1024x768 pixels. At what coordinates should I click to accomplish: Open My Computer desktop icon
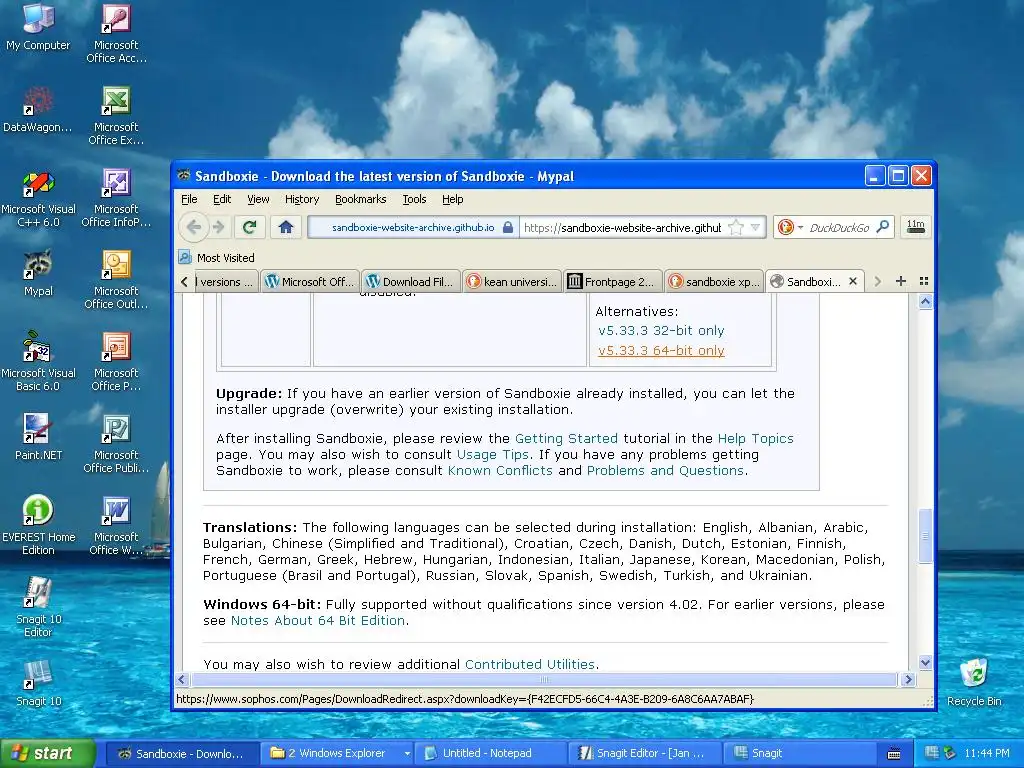(38, 27)
